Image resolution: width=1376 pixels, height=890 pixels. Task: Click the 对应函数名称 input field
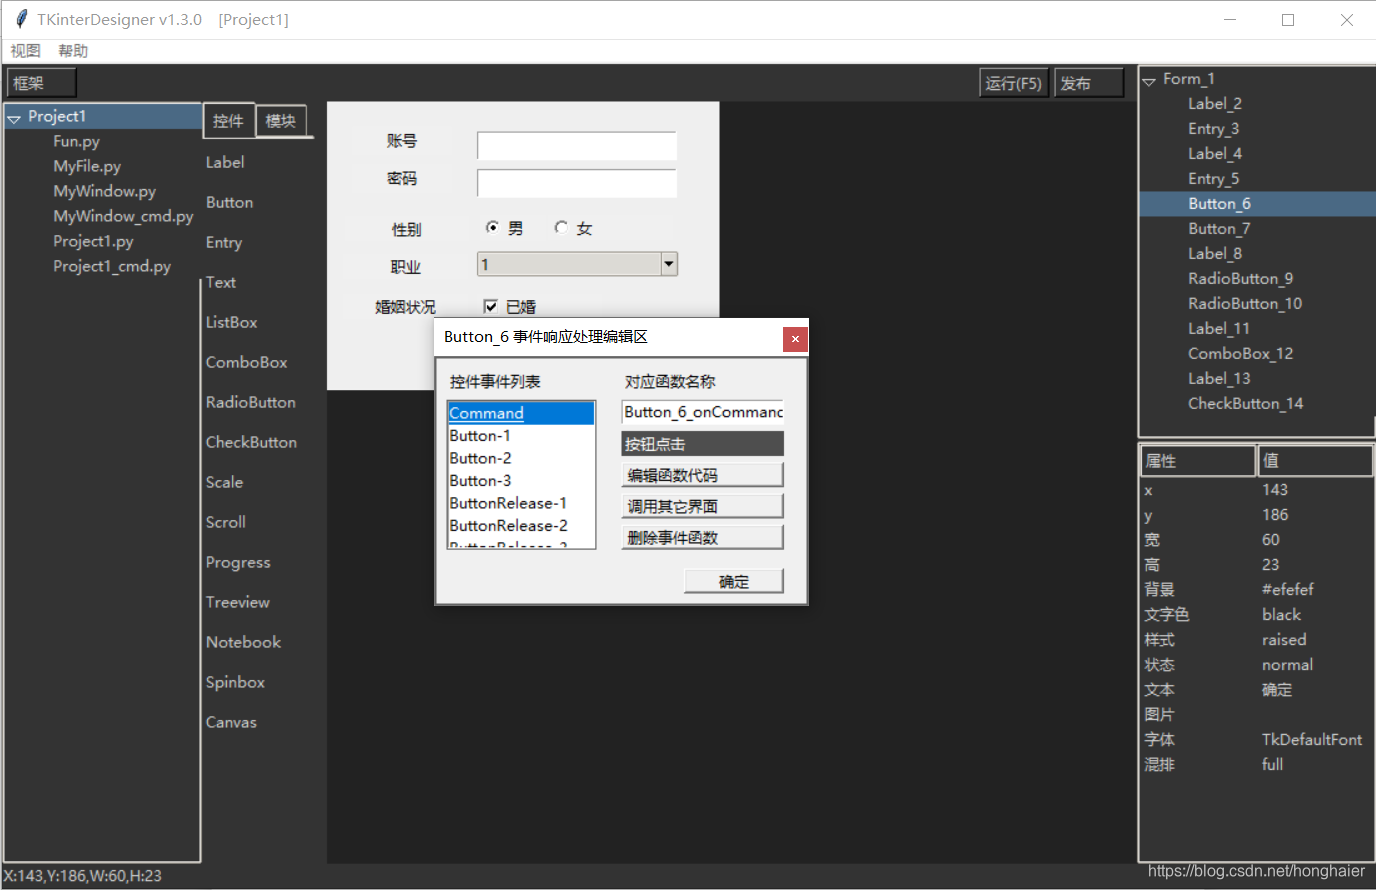pyautogui.click(x=702, y=412)
